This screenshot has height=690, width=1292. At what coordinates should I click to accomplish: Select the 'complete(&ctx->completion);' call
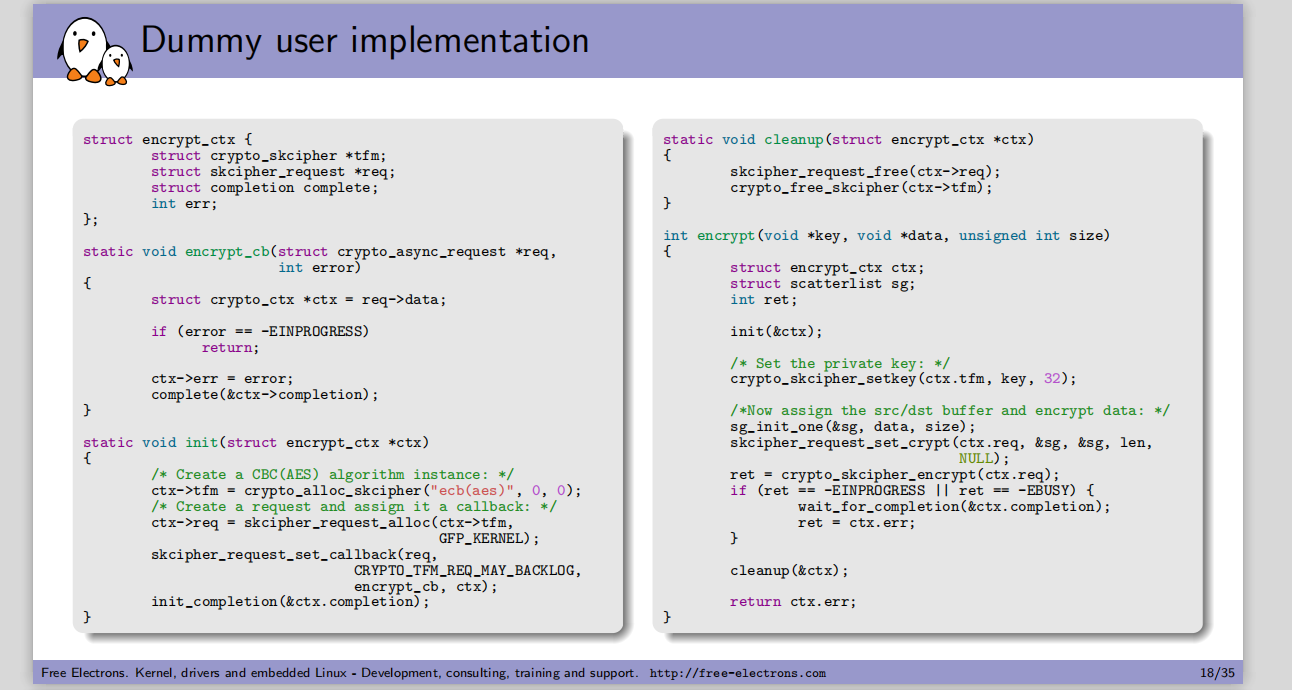pyautogui.click(x=265, y=395)
